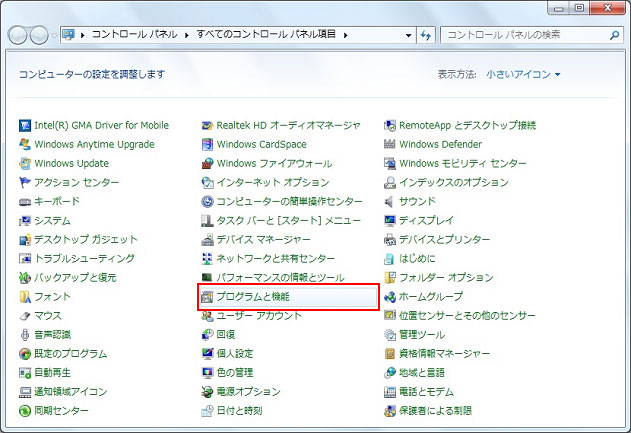This screenshot has width=631, height=433.
Task: Open the 自動再生 icon
Action: pos(25,373)
